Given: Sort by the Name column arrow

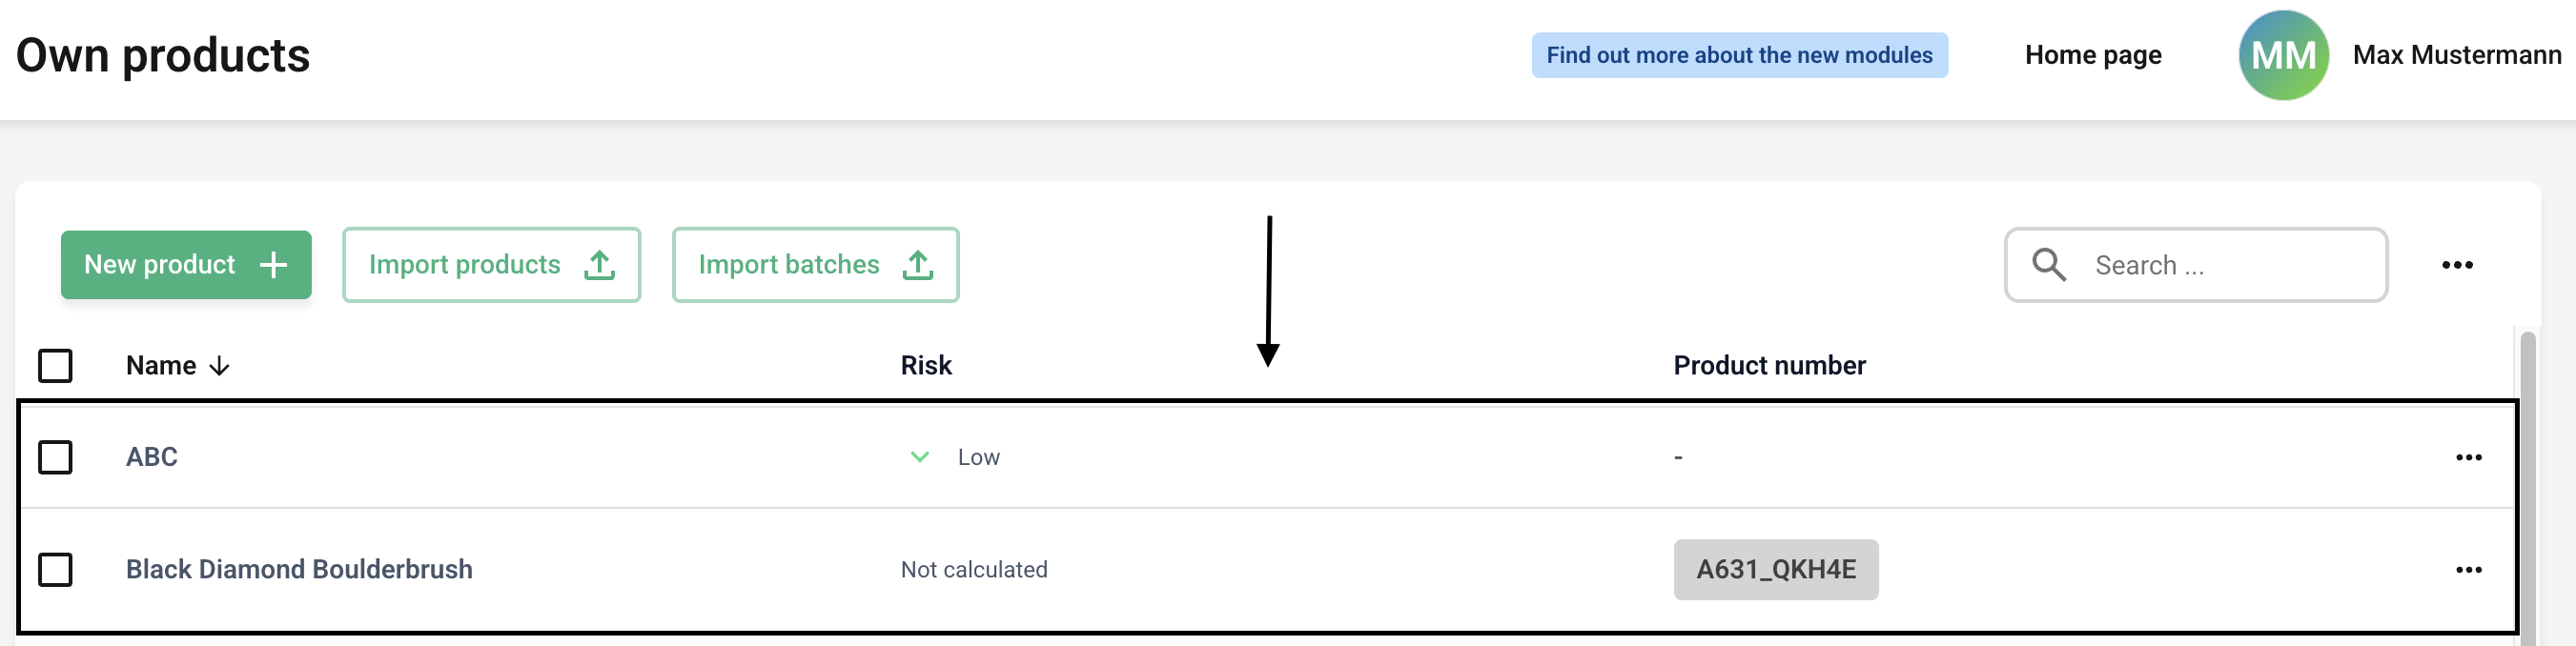Looking at the screenshot, I should [220, 366].
